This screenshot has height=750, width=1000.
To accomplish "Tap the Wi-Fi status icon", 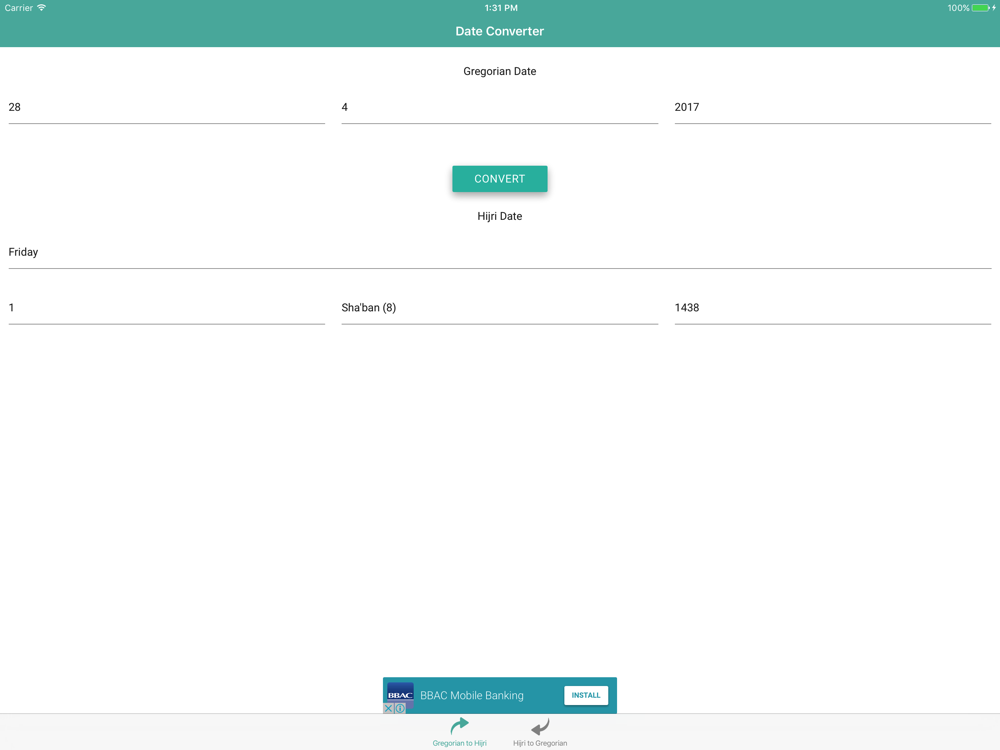I will [41, 8].
